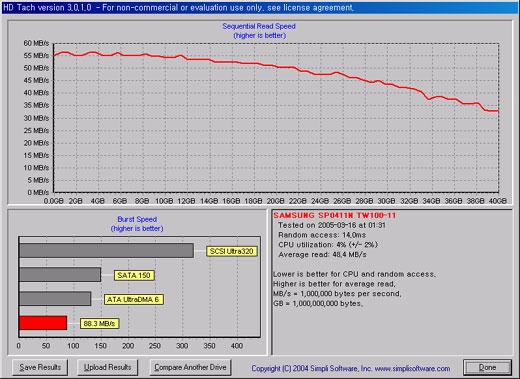
Task: Click the Upload Results button
Action: click(107, 367)
